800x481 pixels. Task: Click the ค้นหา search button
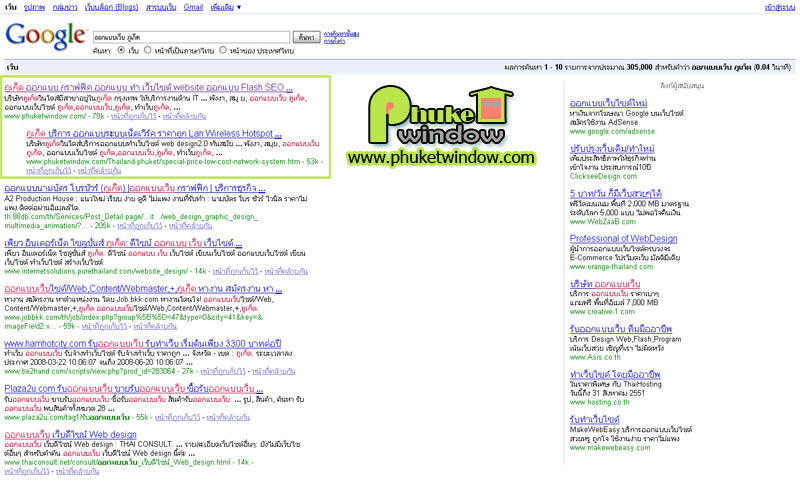pyautogui.click(x=306, y=37)
